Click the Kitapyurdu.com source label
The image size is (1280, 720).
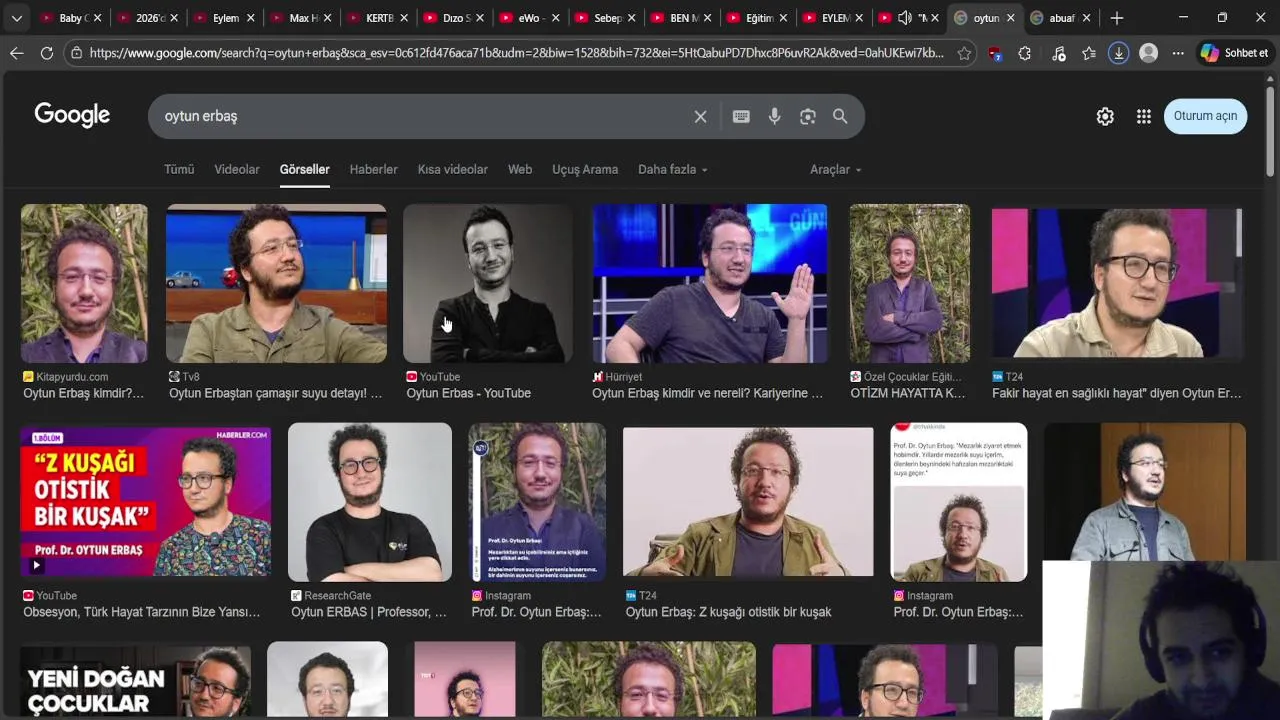point(72,377)
